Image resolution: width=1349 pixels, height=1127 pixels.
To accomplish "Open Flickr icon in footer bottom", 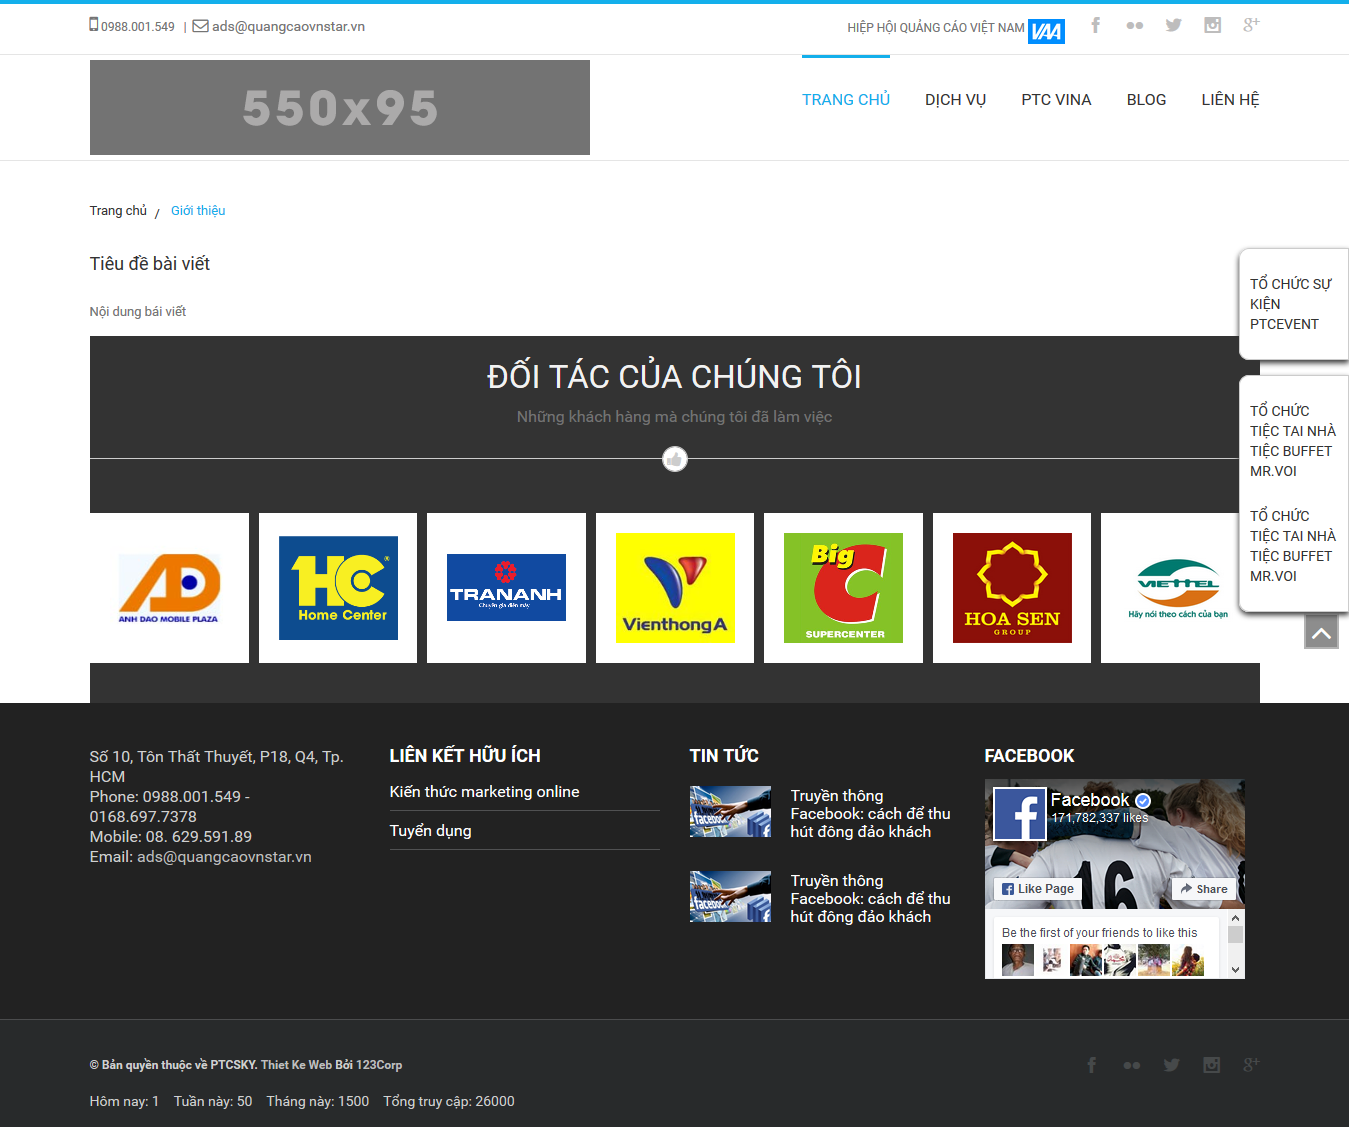I will click(x=1132, y=1065).
